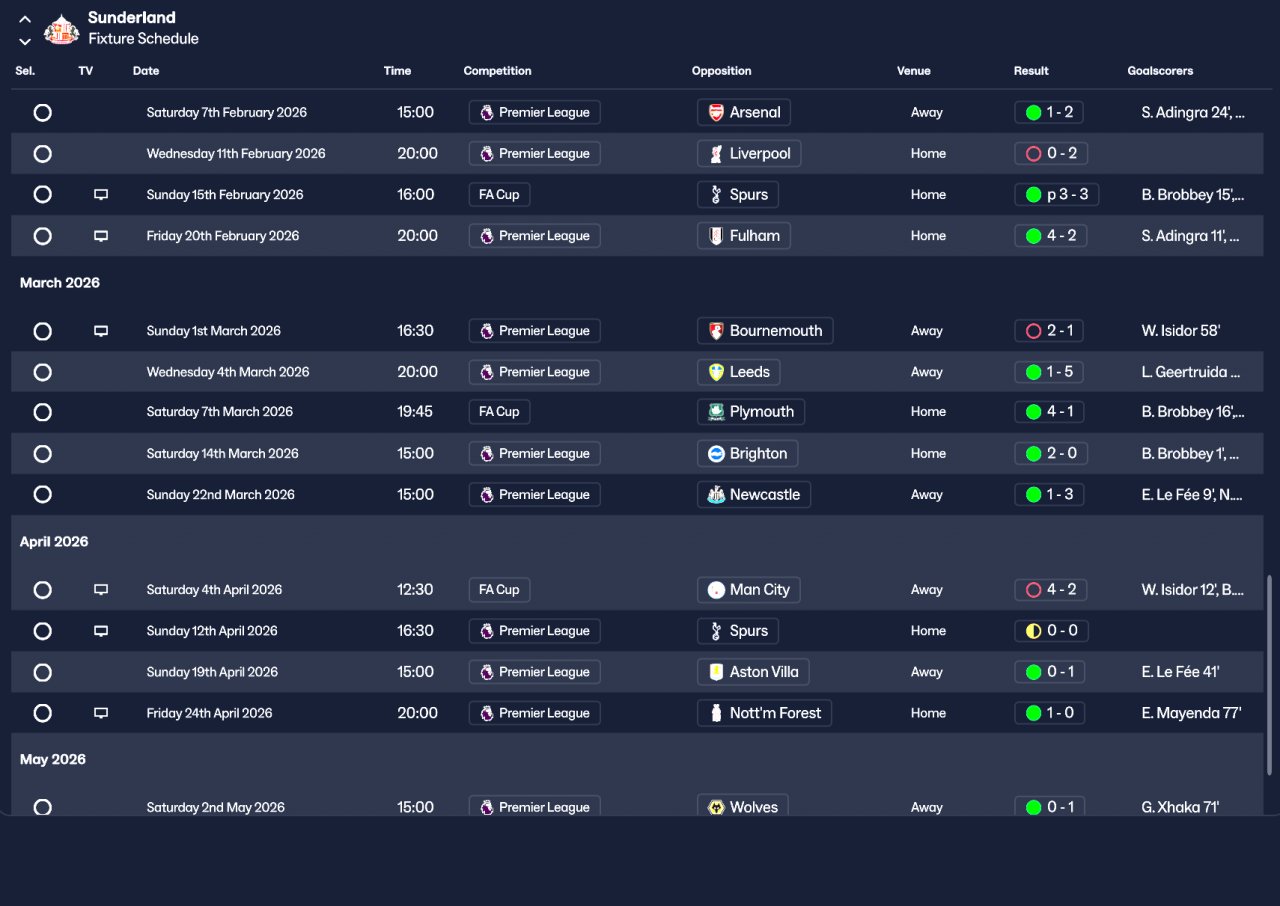Open the Spurs team button for 12th April
Screen dimensions: 1280x906
[738, 631]
